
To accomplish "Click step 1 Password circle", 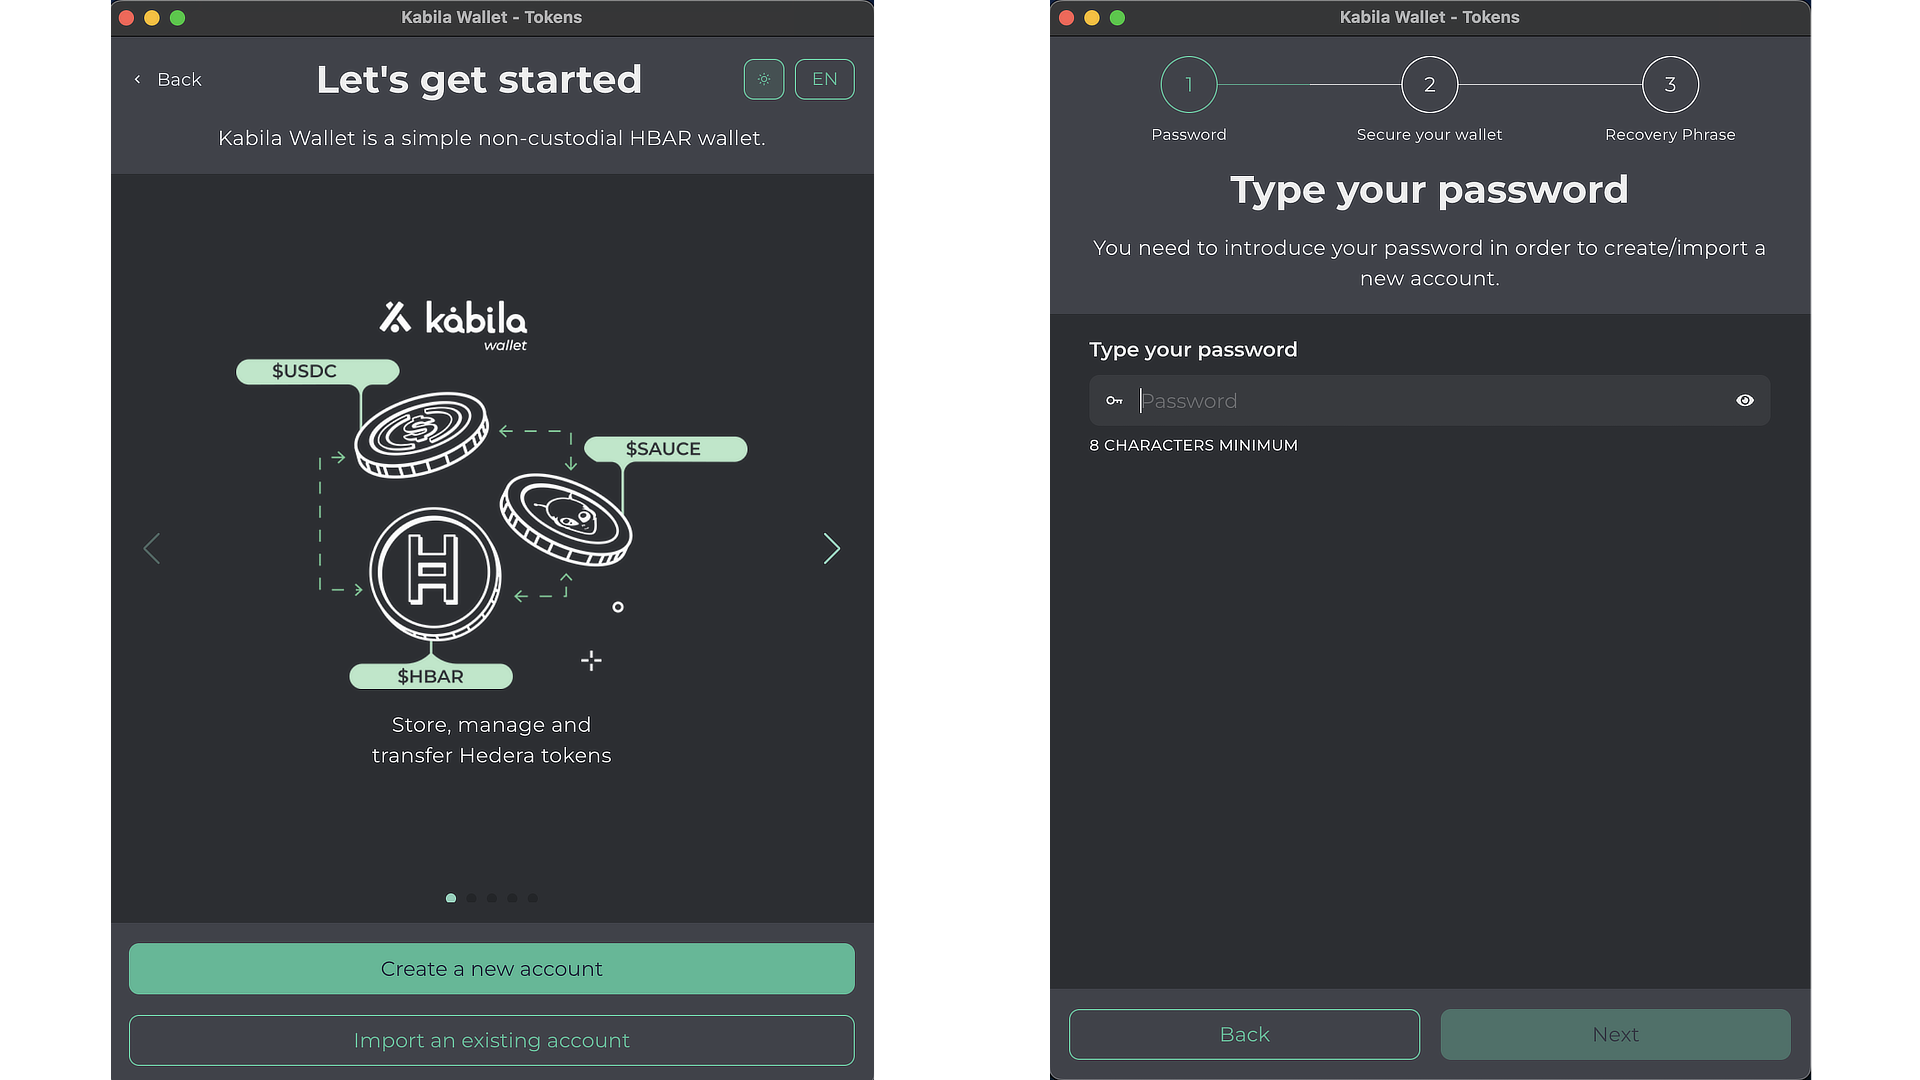I will 1188,85.
